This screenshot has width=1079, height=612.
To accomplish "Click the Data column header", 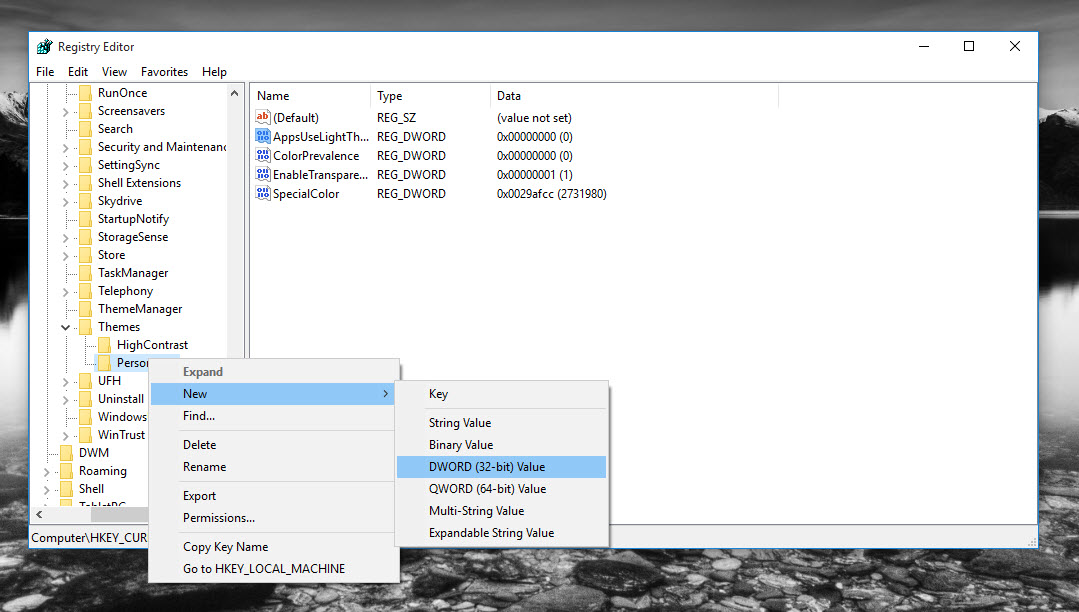I will (x=509, y=96).
